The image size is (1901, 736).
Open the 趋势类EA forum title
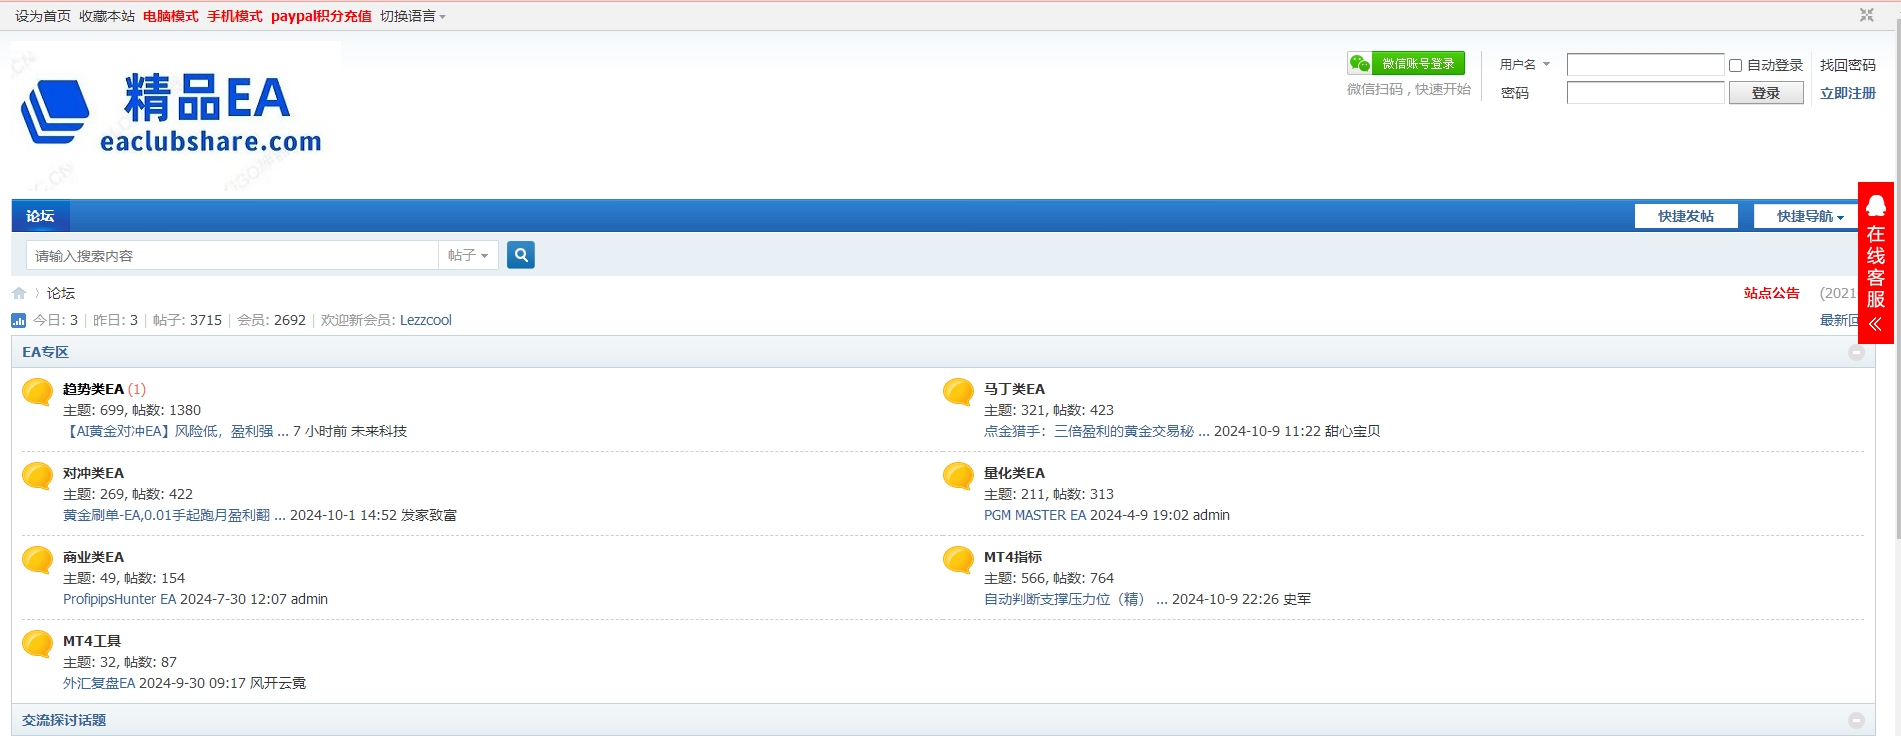[94, 389]
